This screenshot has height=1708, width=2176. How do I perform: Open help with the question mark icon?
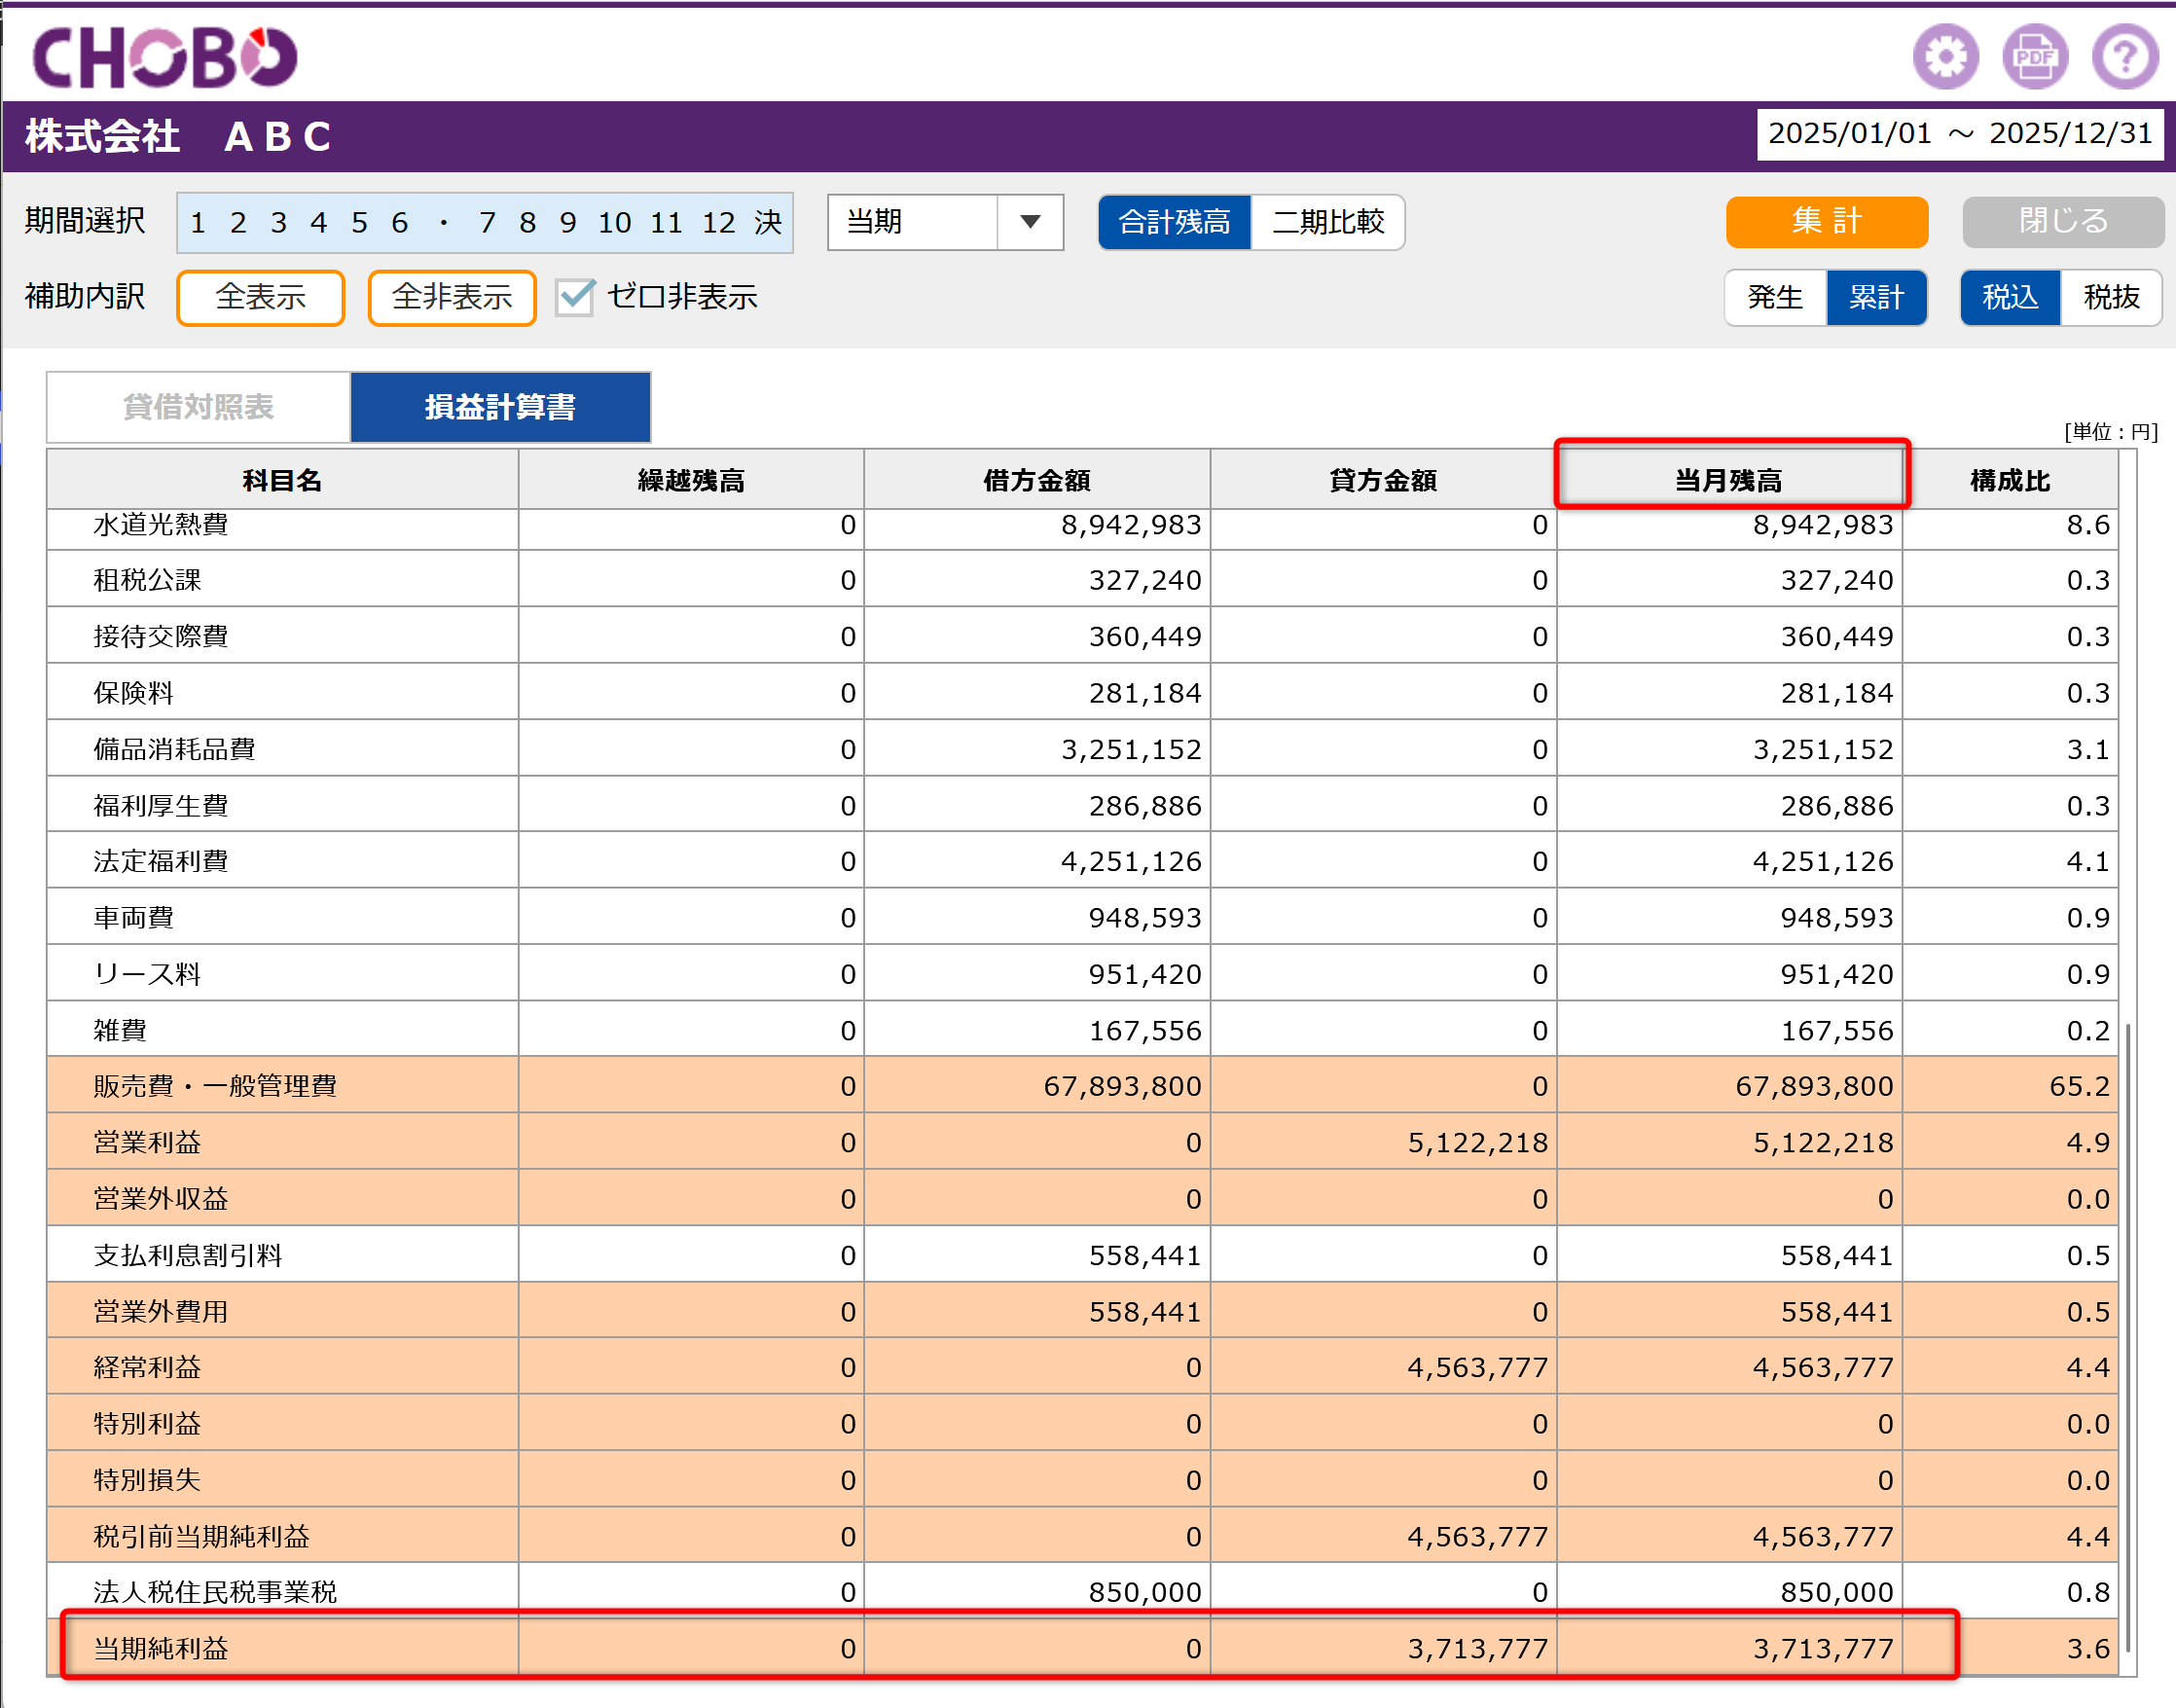tap(2125, 57)
